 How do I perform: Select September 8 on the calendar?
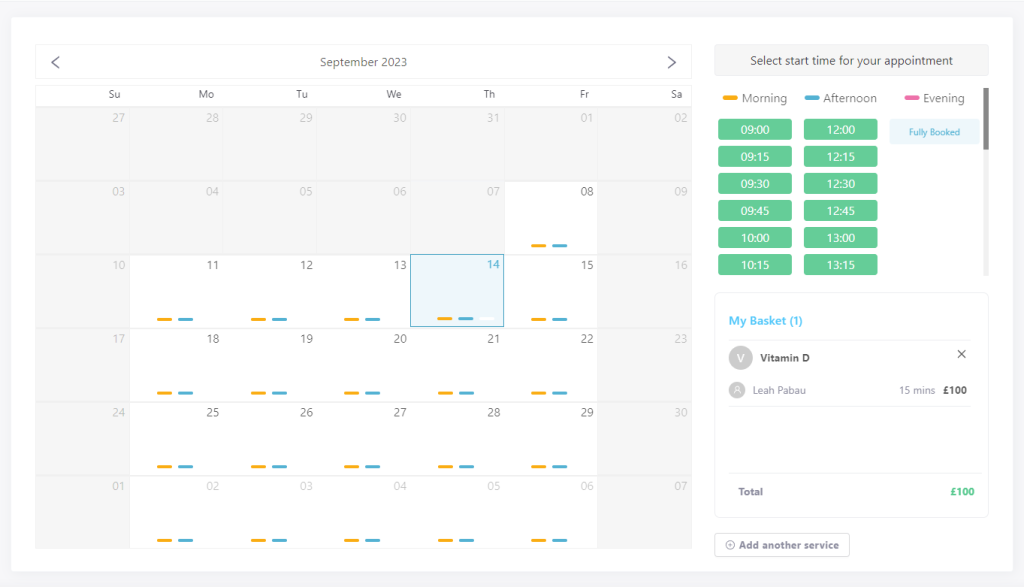coord(551,217)
